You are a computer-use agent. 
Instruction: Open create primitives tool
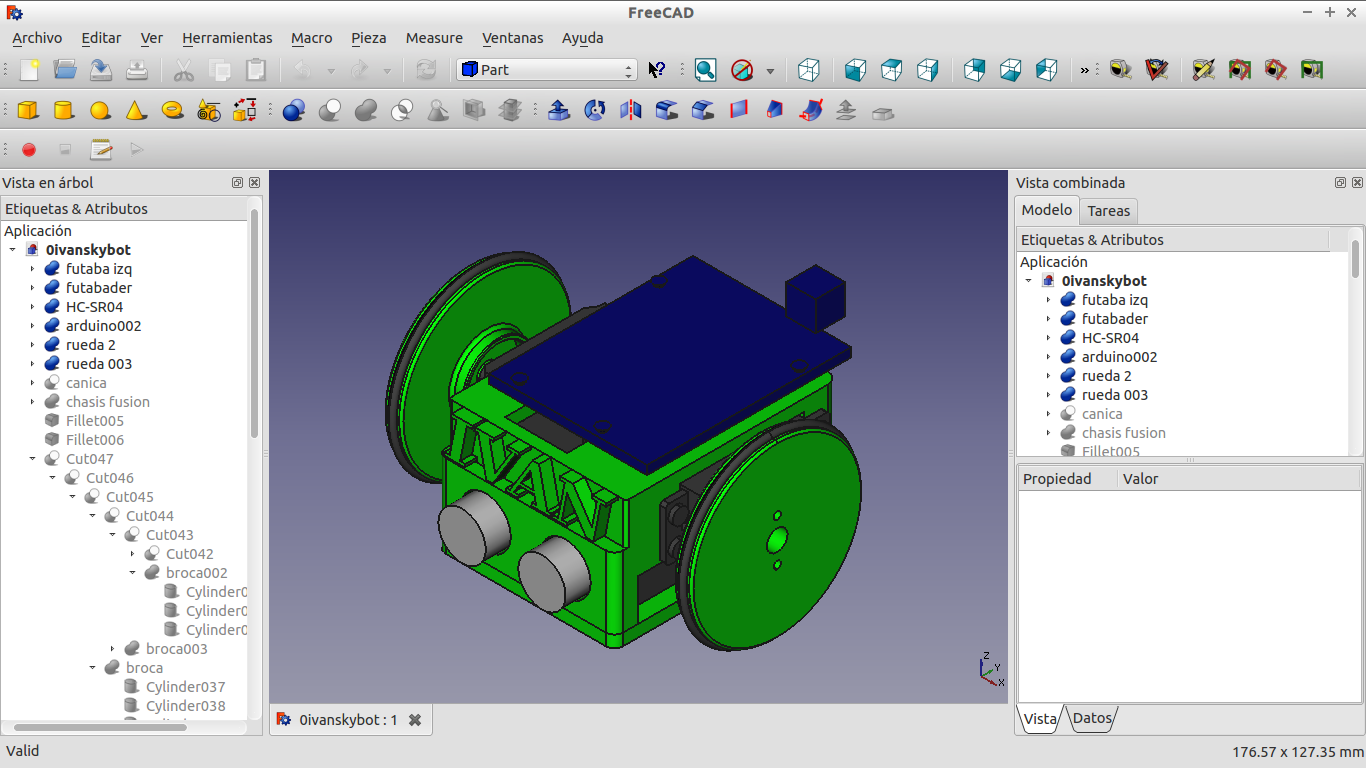pyautogui.click(x=208, y=110)
